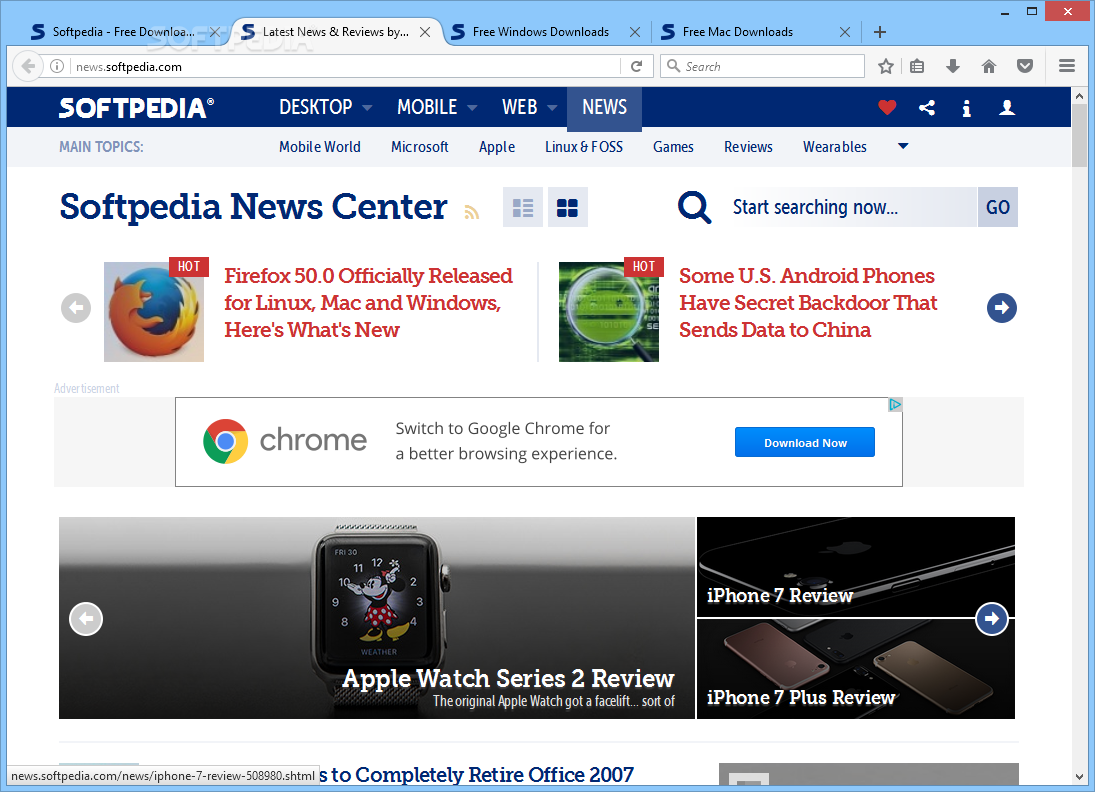Go to next review slide arrow
The width and height of the screenshot is (1095, 792).
coord(992,619)
